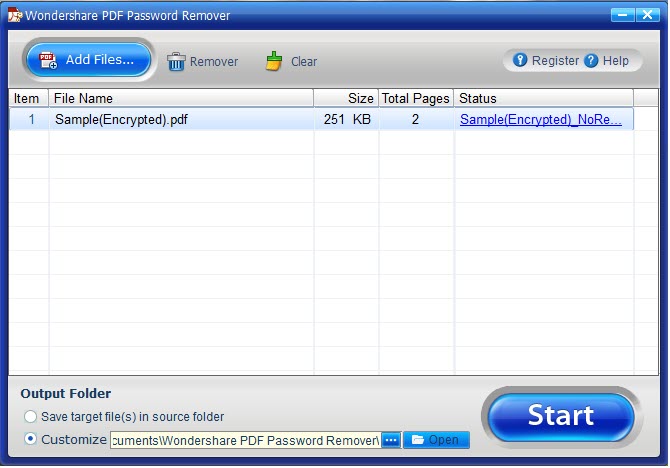Sort by the Item column header

click(29, 98)
